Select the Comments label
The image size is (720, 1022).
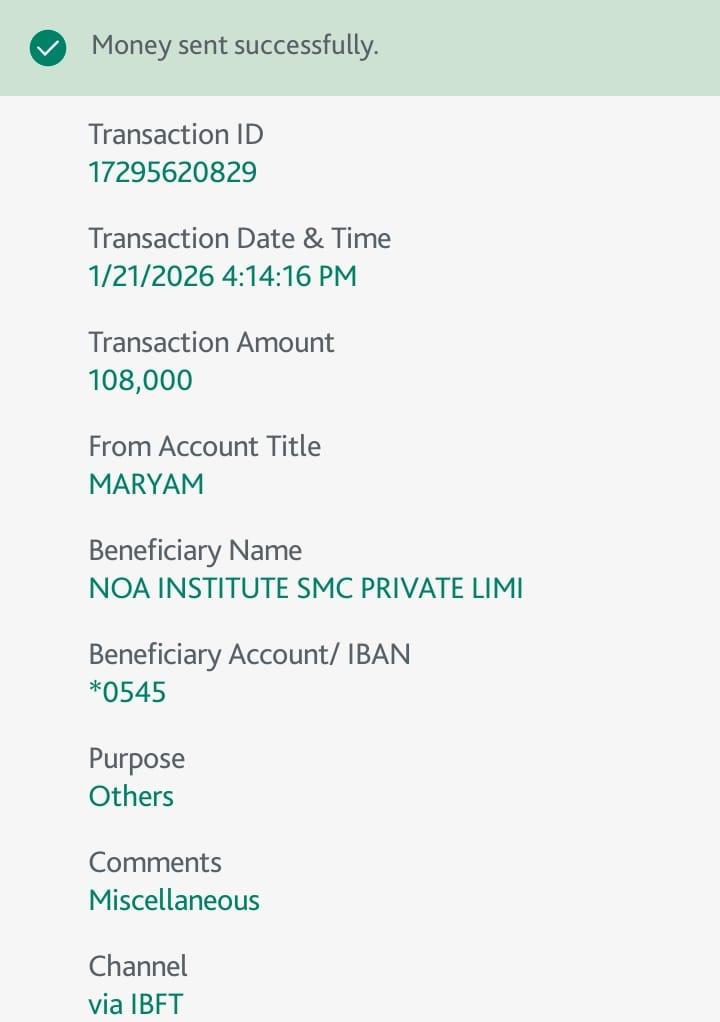pos(155,862)
